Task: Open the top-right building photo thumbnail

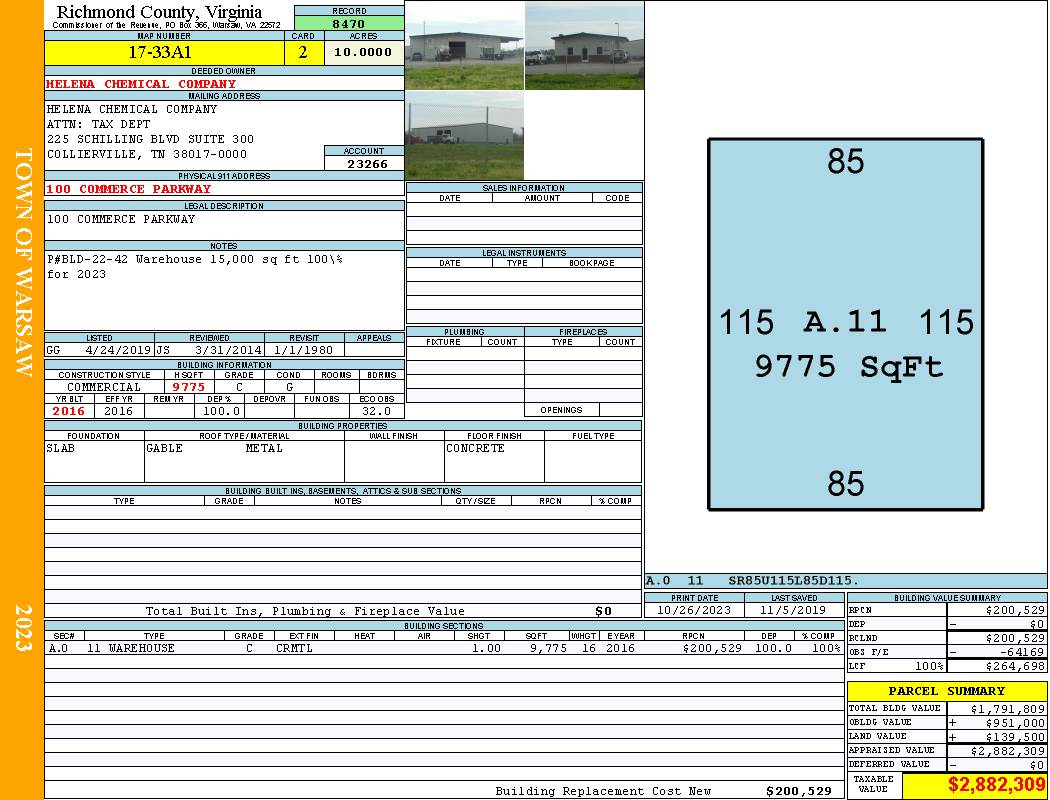Action: 583,46
